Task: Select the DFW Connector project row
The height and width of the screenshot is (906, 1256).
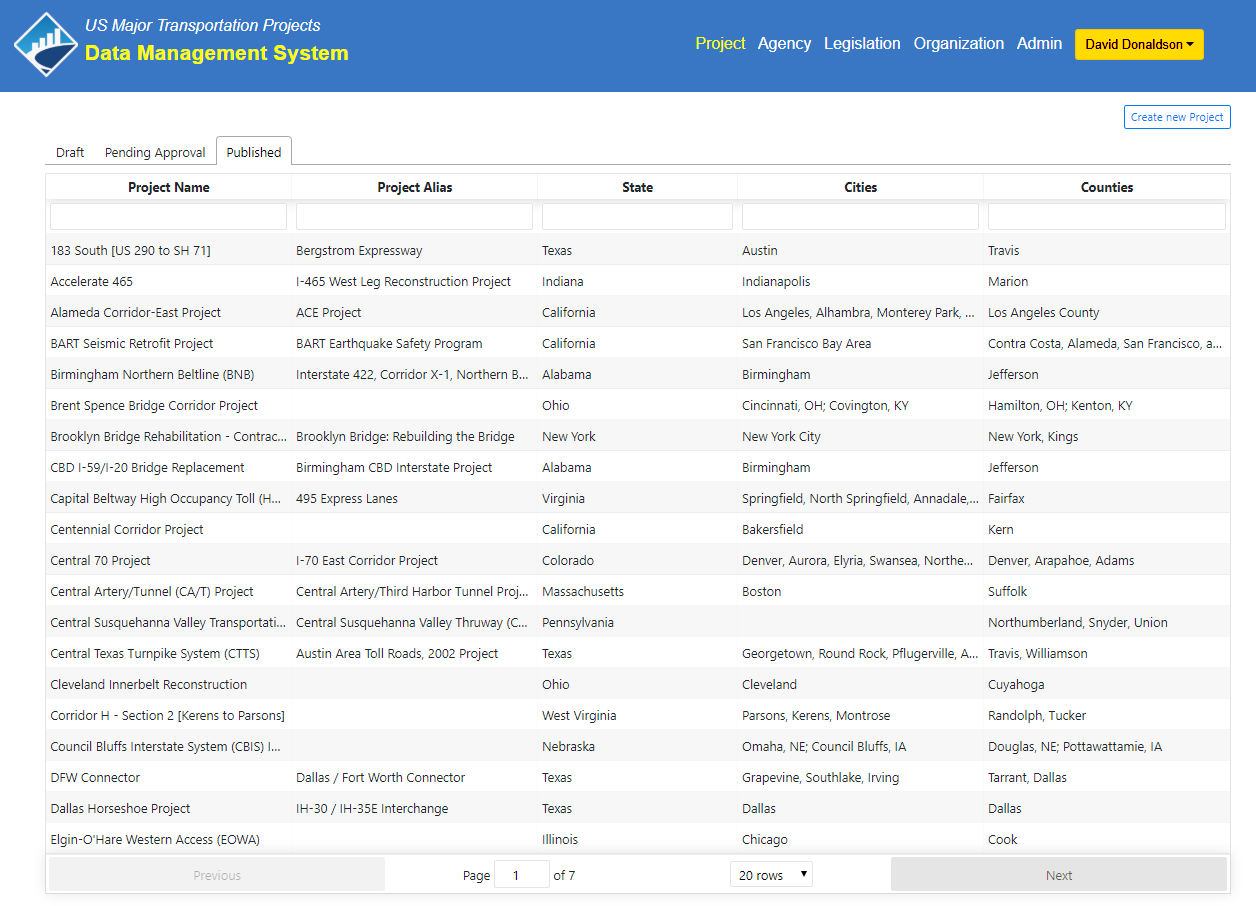Action: tap(95, 778)
